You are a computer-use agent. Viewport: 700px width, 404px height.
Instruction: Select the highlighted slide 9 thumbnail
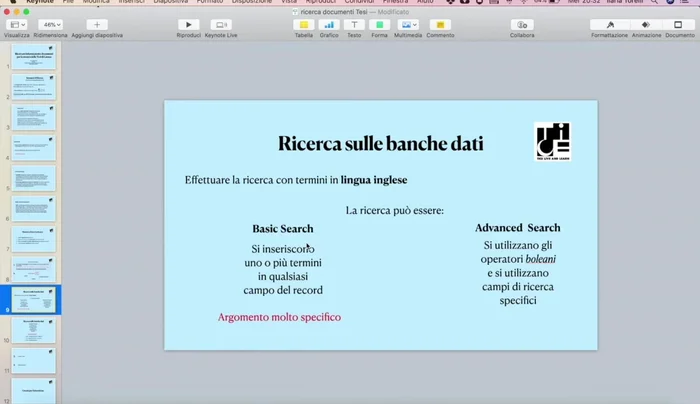(34, 300)
